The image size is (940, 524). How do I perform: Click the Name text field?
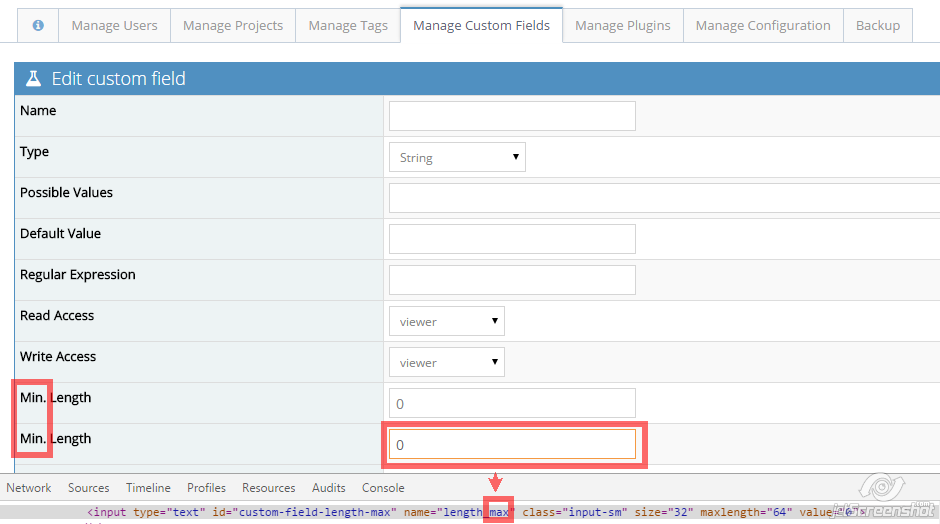click(512, 116)
